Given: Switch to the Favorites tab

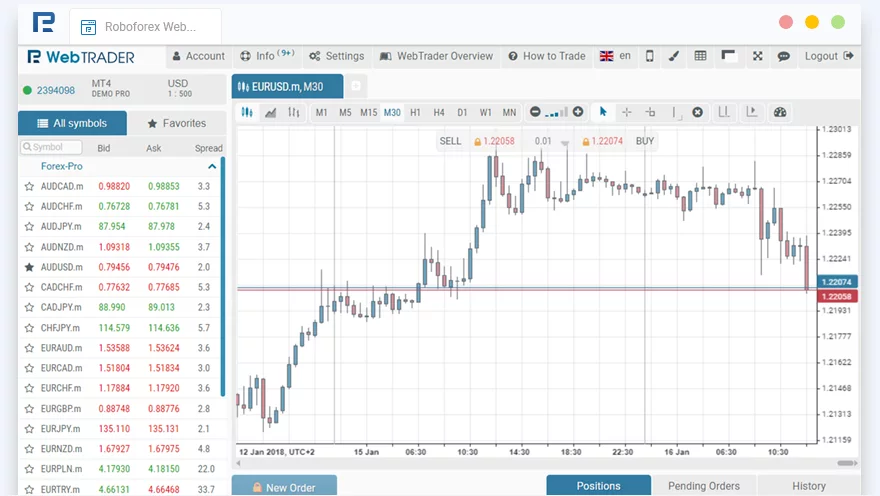Looking at the screenshot, I should point(177,123).
